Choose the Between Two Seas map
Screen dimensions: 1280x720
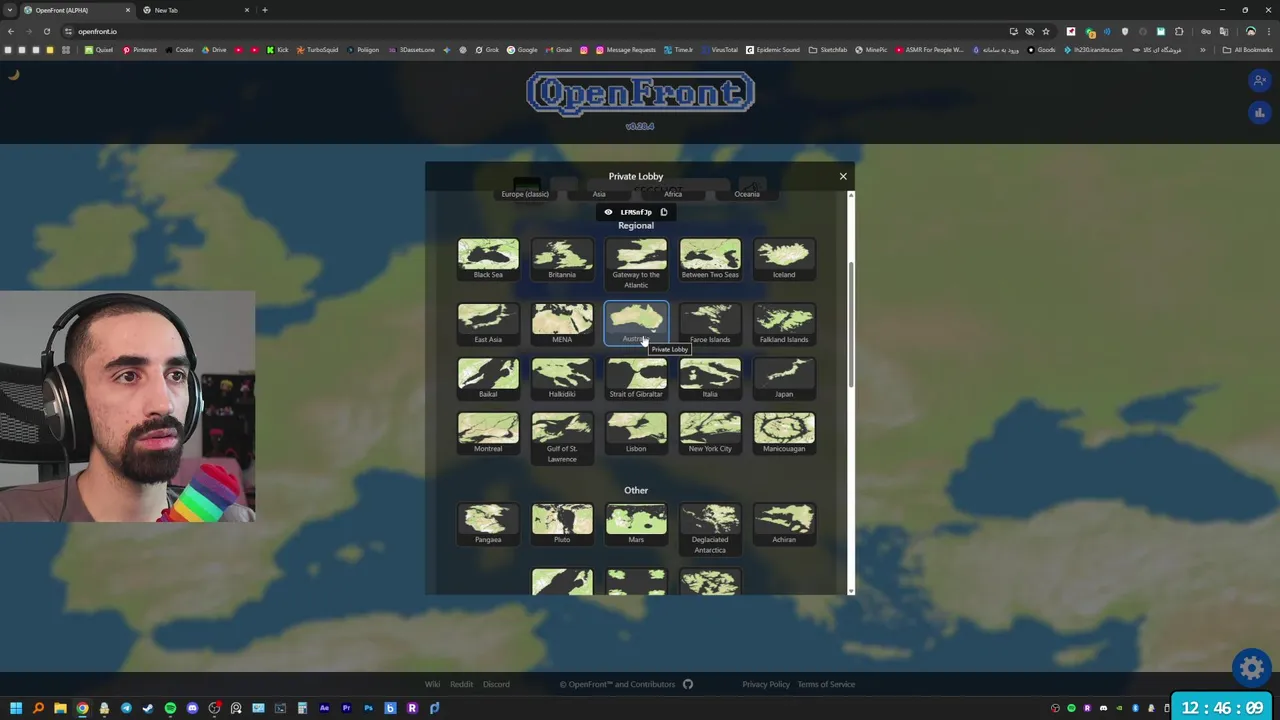[x=710, y=259]
